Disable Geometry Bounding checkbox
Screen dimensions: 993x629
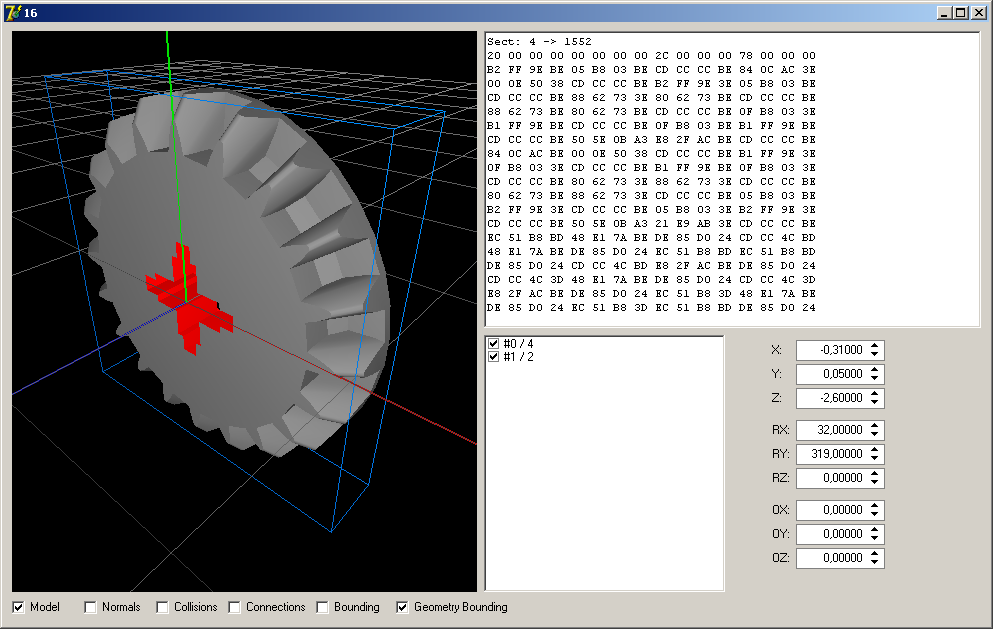point(403,607)
